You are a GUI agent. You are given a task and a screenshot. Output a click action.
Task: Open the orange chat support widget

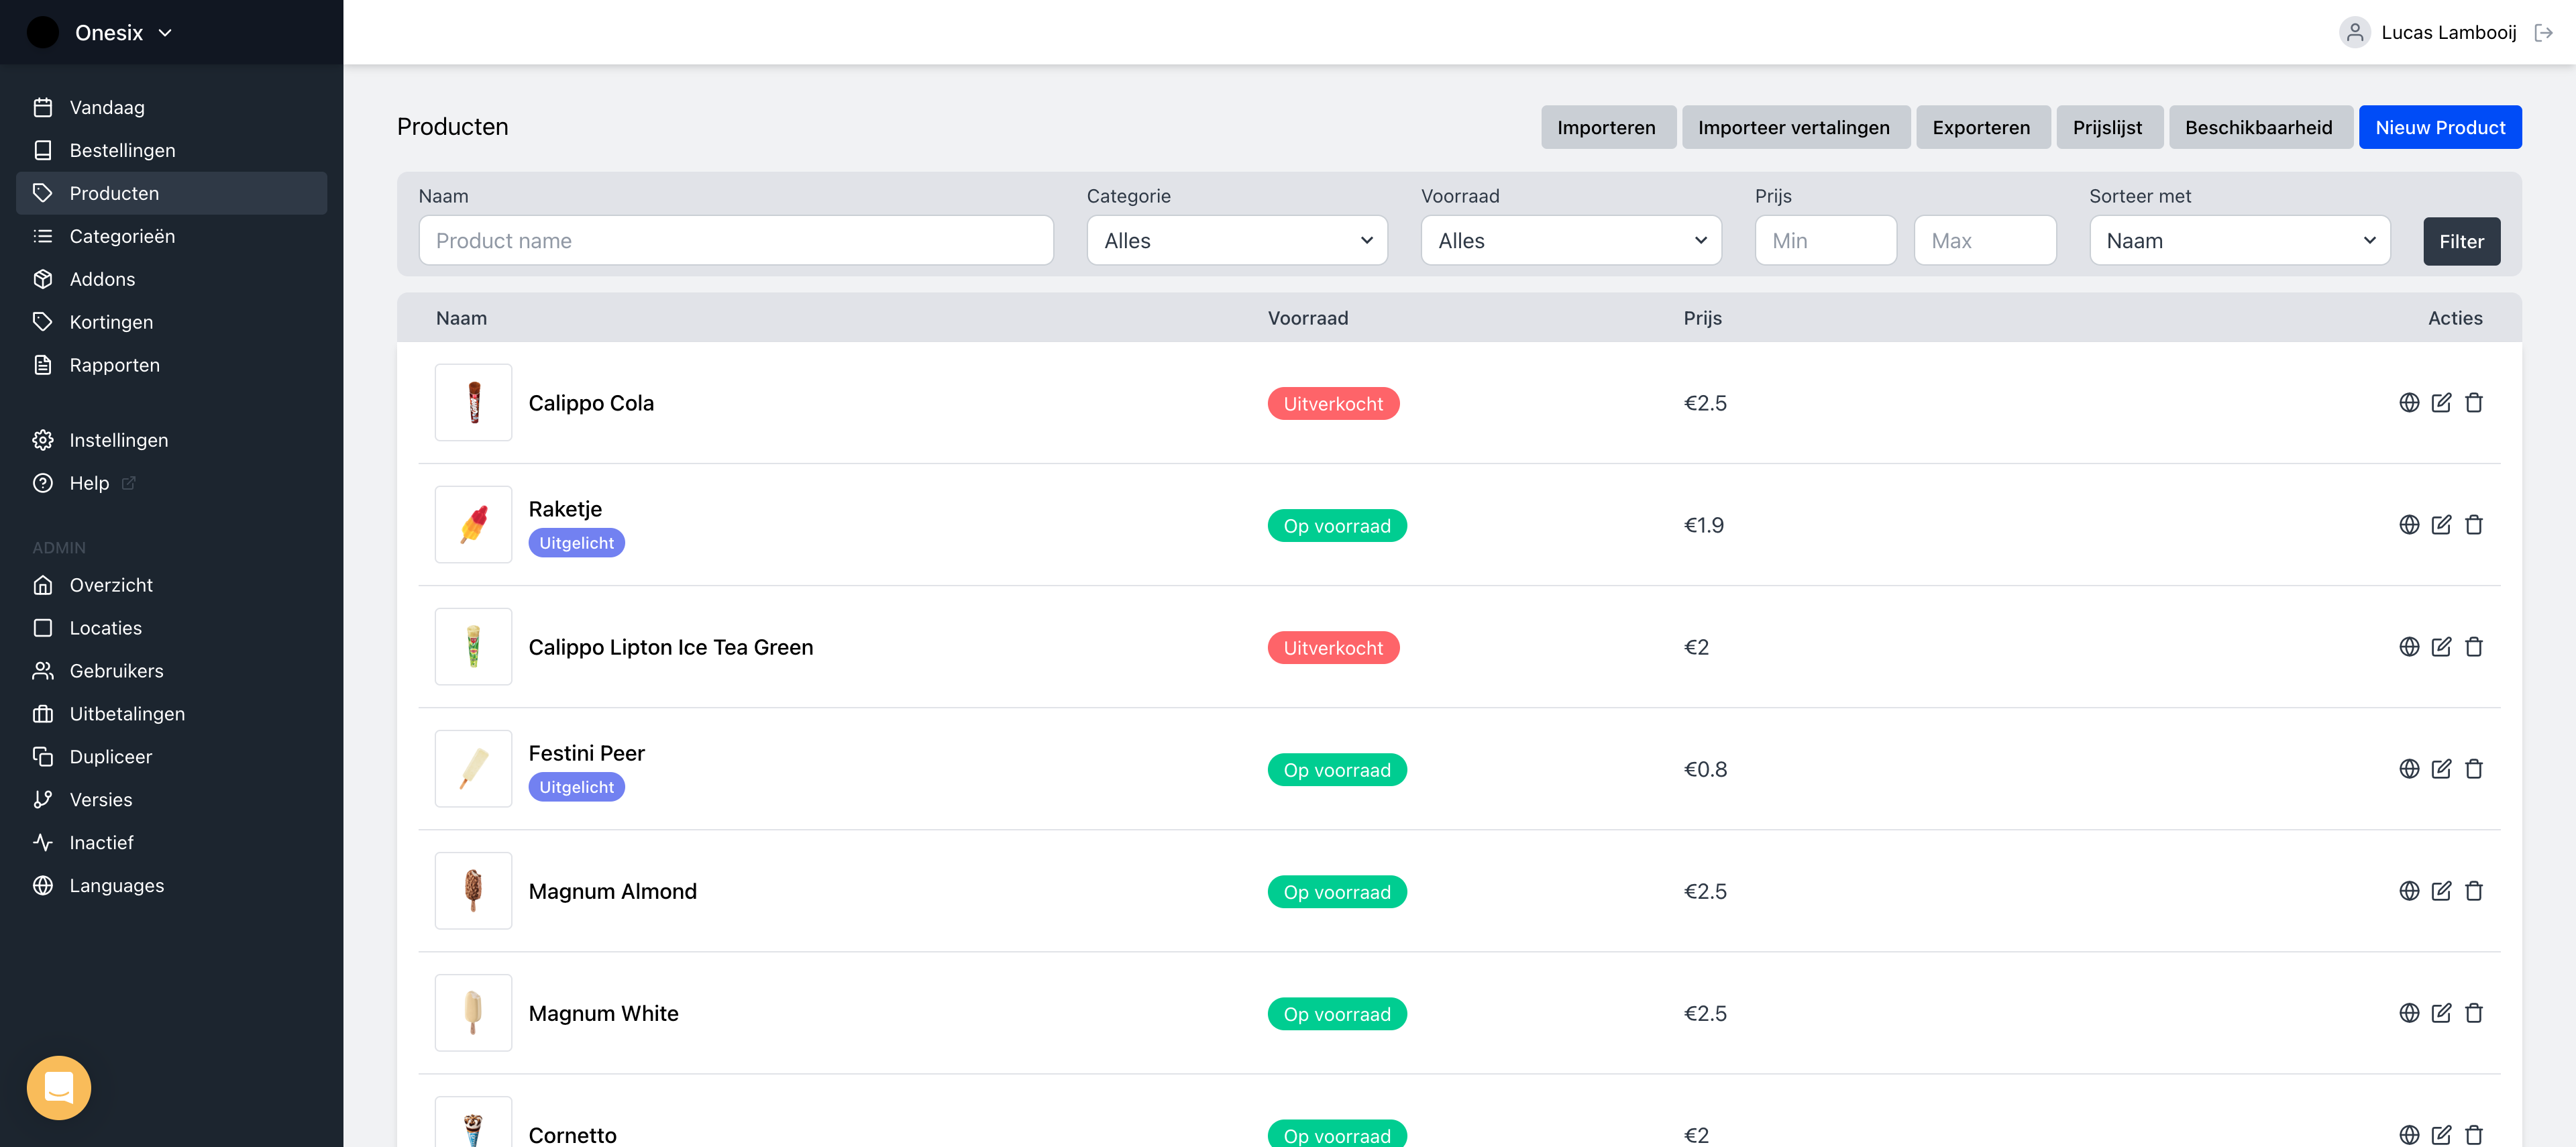coord(58,1087)
